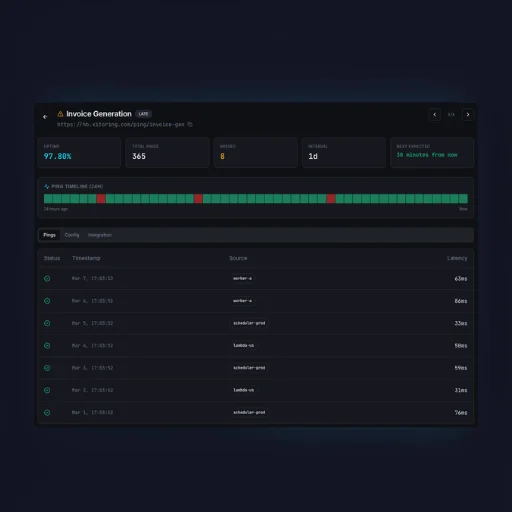The width and height of the screenshot is (512, 512).
Task: Click the Total Pings value 365
Action: pos(139,156)
